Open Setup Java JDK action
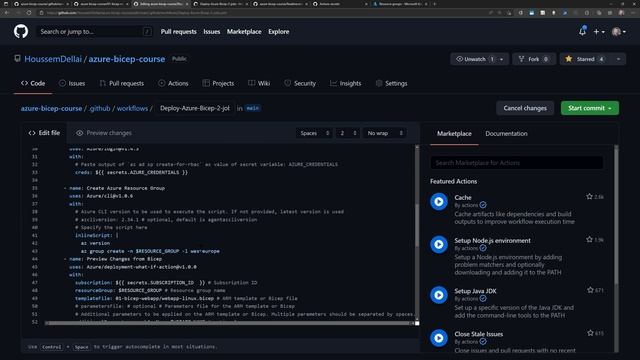Screen dimensions: 640x360 point(476,291)
